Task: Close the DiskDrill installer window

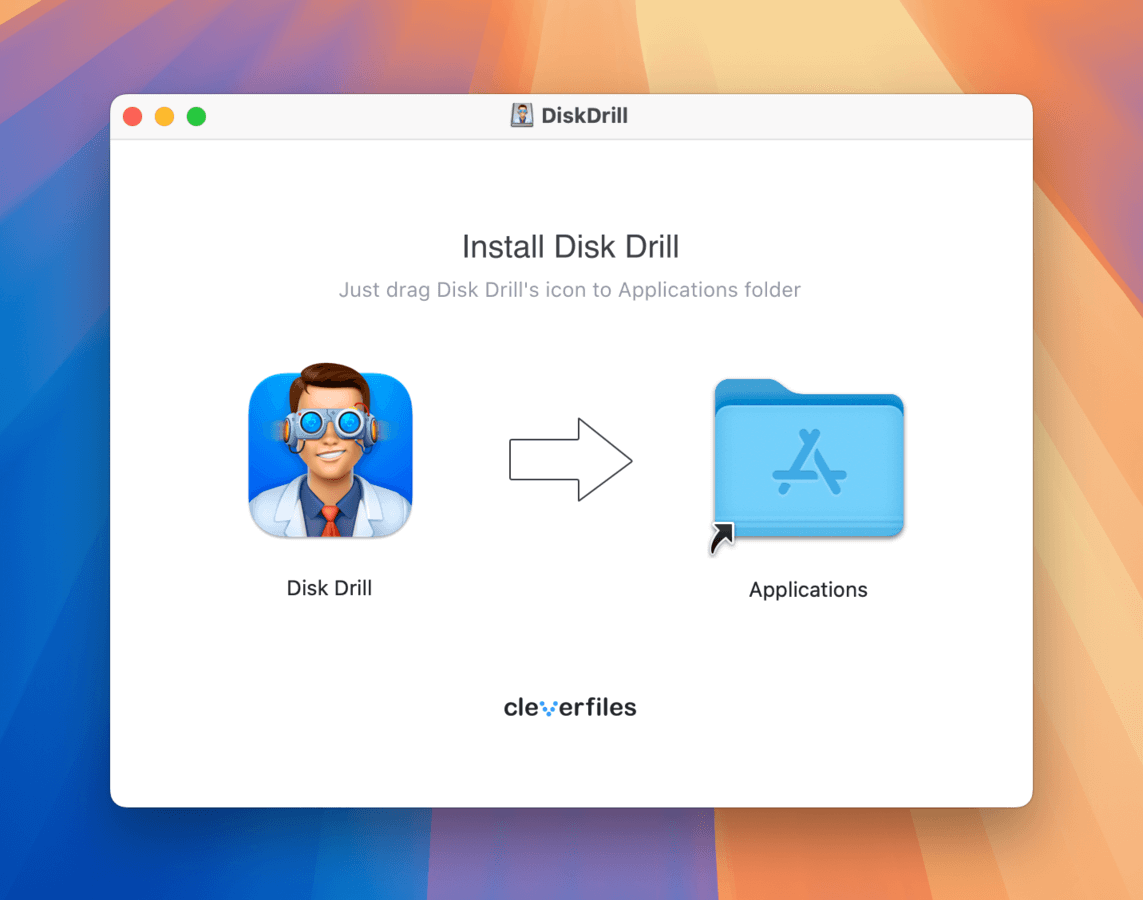Action: coord(133,117)
